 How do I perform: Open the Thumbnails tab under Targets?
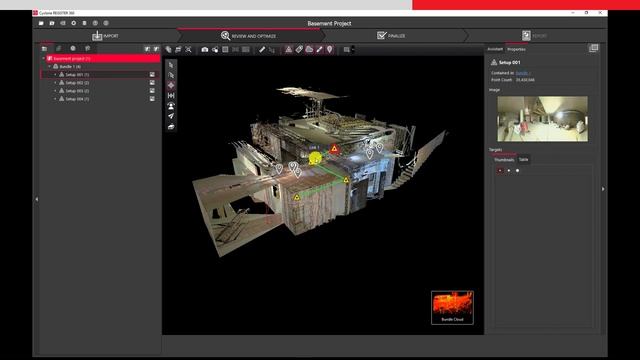(x=504, y=160)
